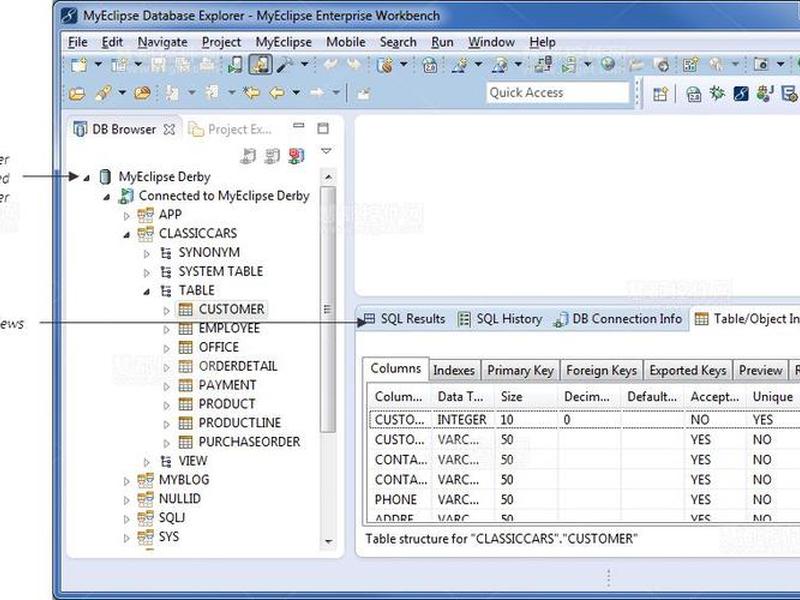Select the PAYMENT table icon

tap(186, 385)
